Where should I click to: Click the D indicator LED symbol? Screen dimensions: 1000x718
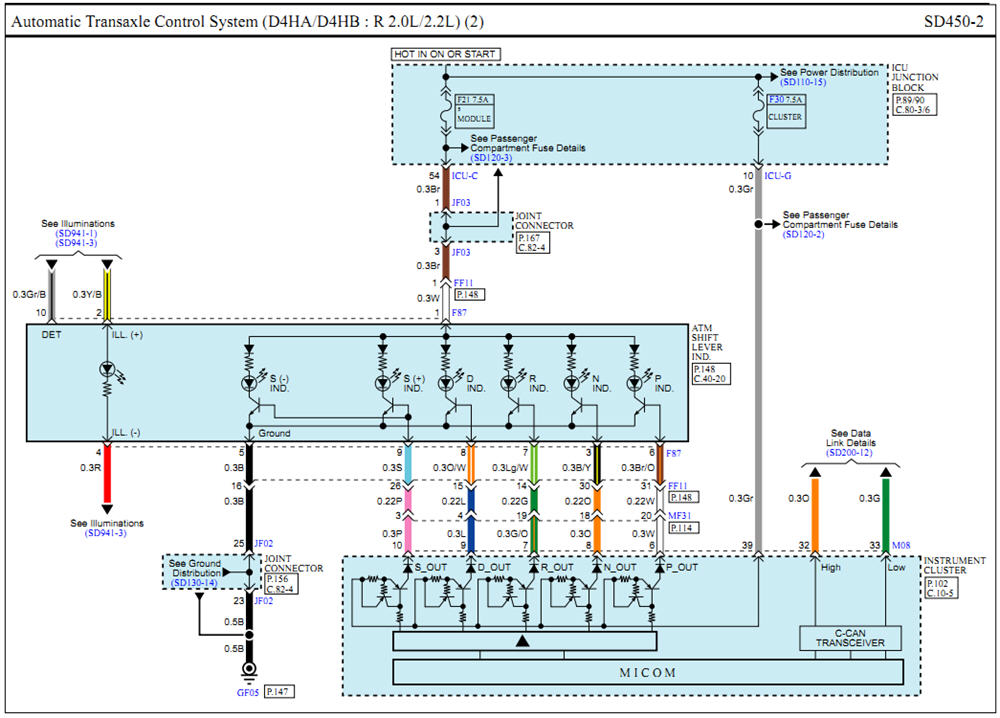click(x=446, y=383)
